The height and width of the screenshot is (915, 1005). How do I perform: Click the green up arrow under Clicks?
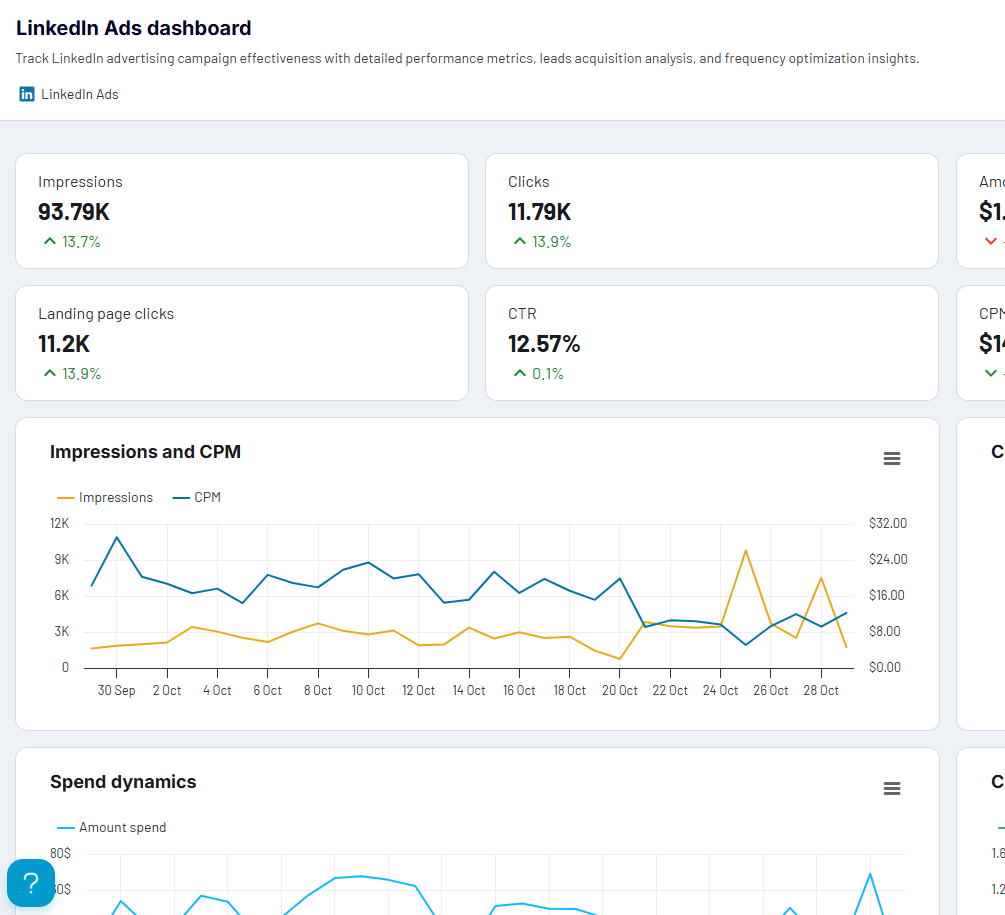click(x=520, y=242)
